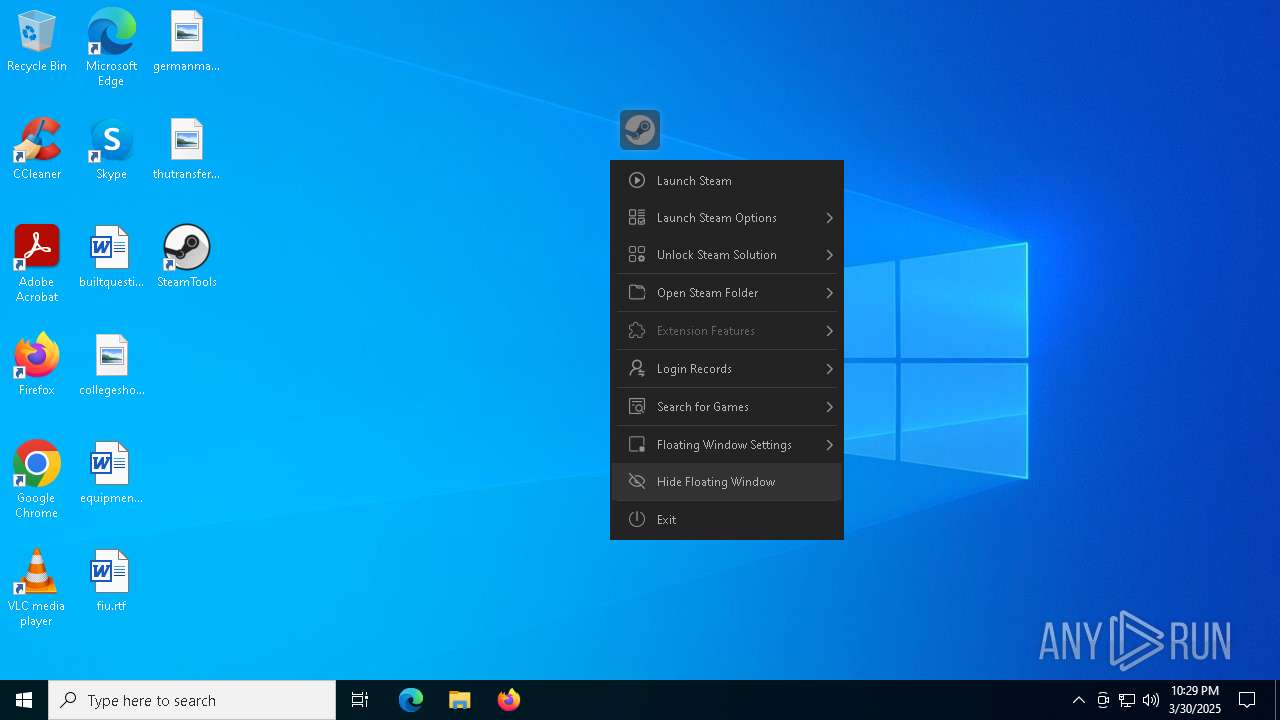The width and height of the screenshot is (1280, 720).
Task: Select the Adobe Acrobat desktop shortcut
Action: click(37, 264)
